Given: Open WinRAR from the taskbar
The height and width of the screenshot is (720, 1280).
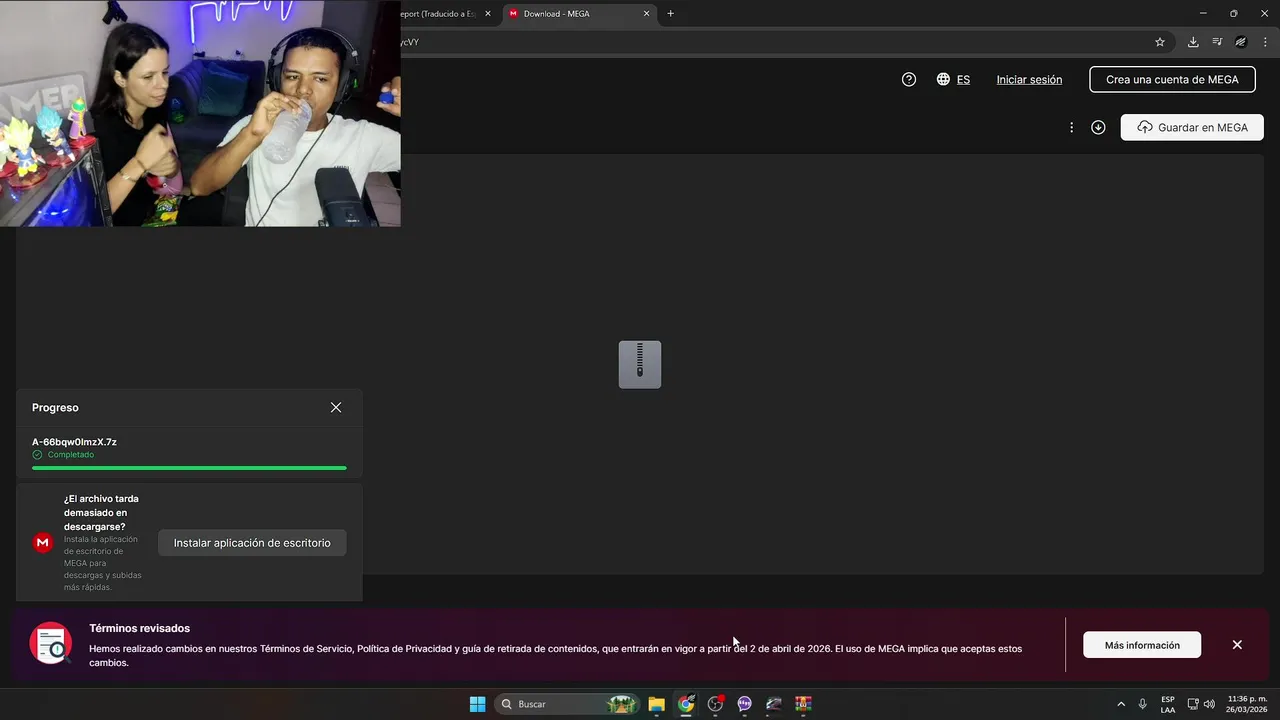Looking at the screenshot, I should (803, 704).
